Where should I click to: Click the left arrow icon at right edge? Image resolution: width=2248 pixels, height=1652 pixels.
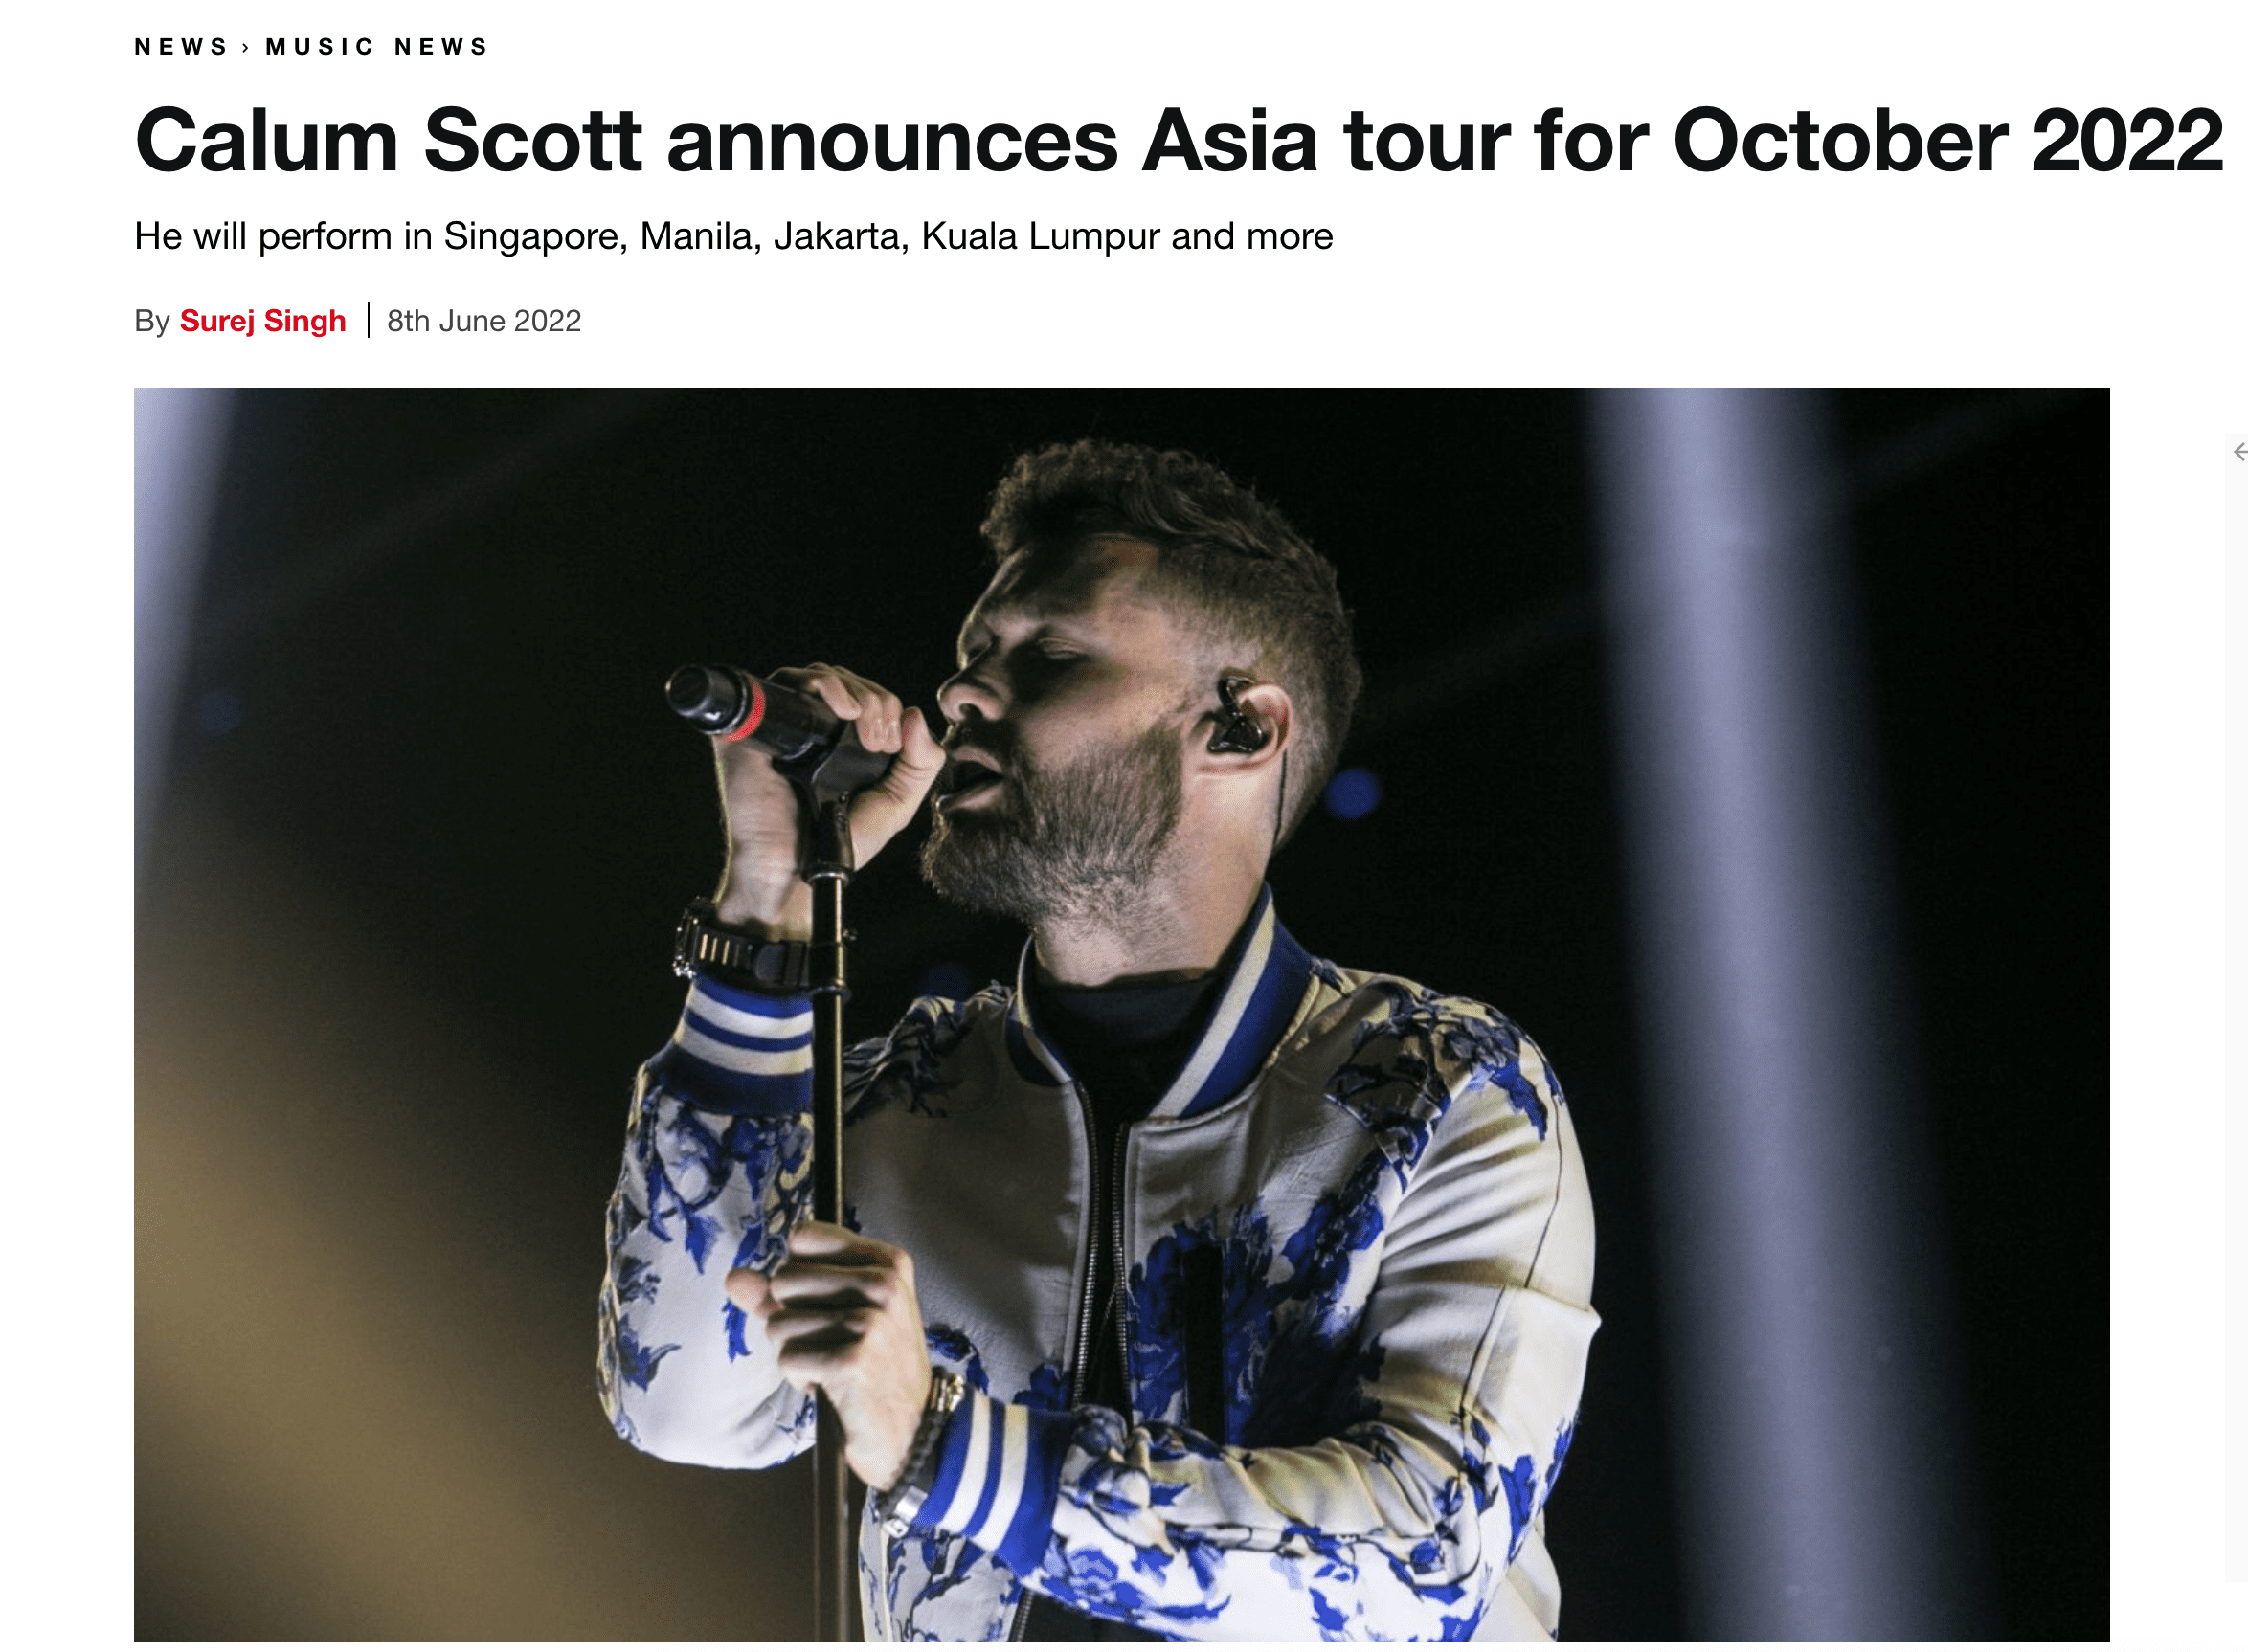tap(2239, 452)
